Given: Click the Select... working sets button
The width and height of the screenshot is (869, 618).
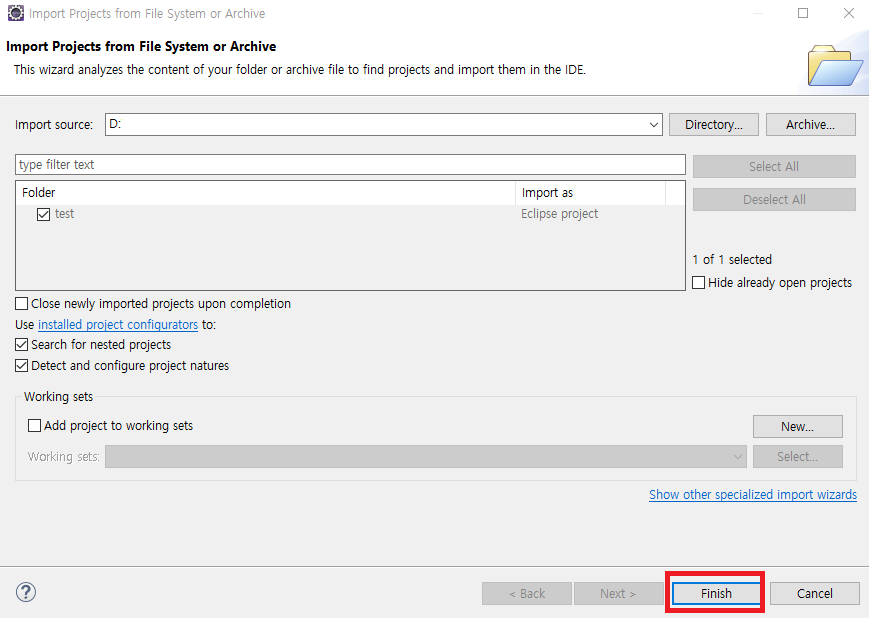Looking at the screenshot, I should coord(798,457).
